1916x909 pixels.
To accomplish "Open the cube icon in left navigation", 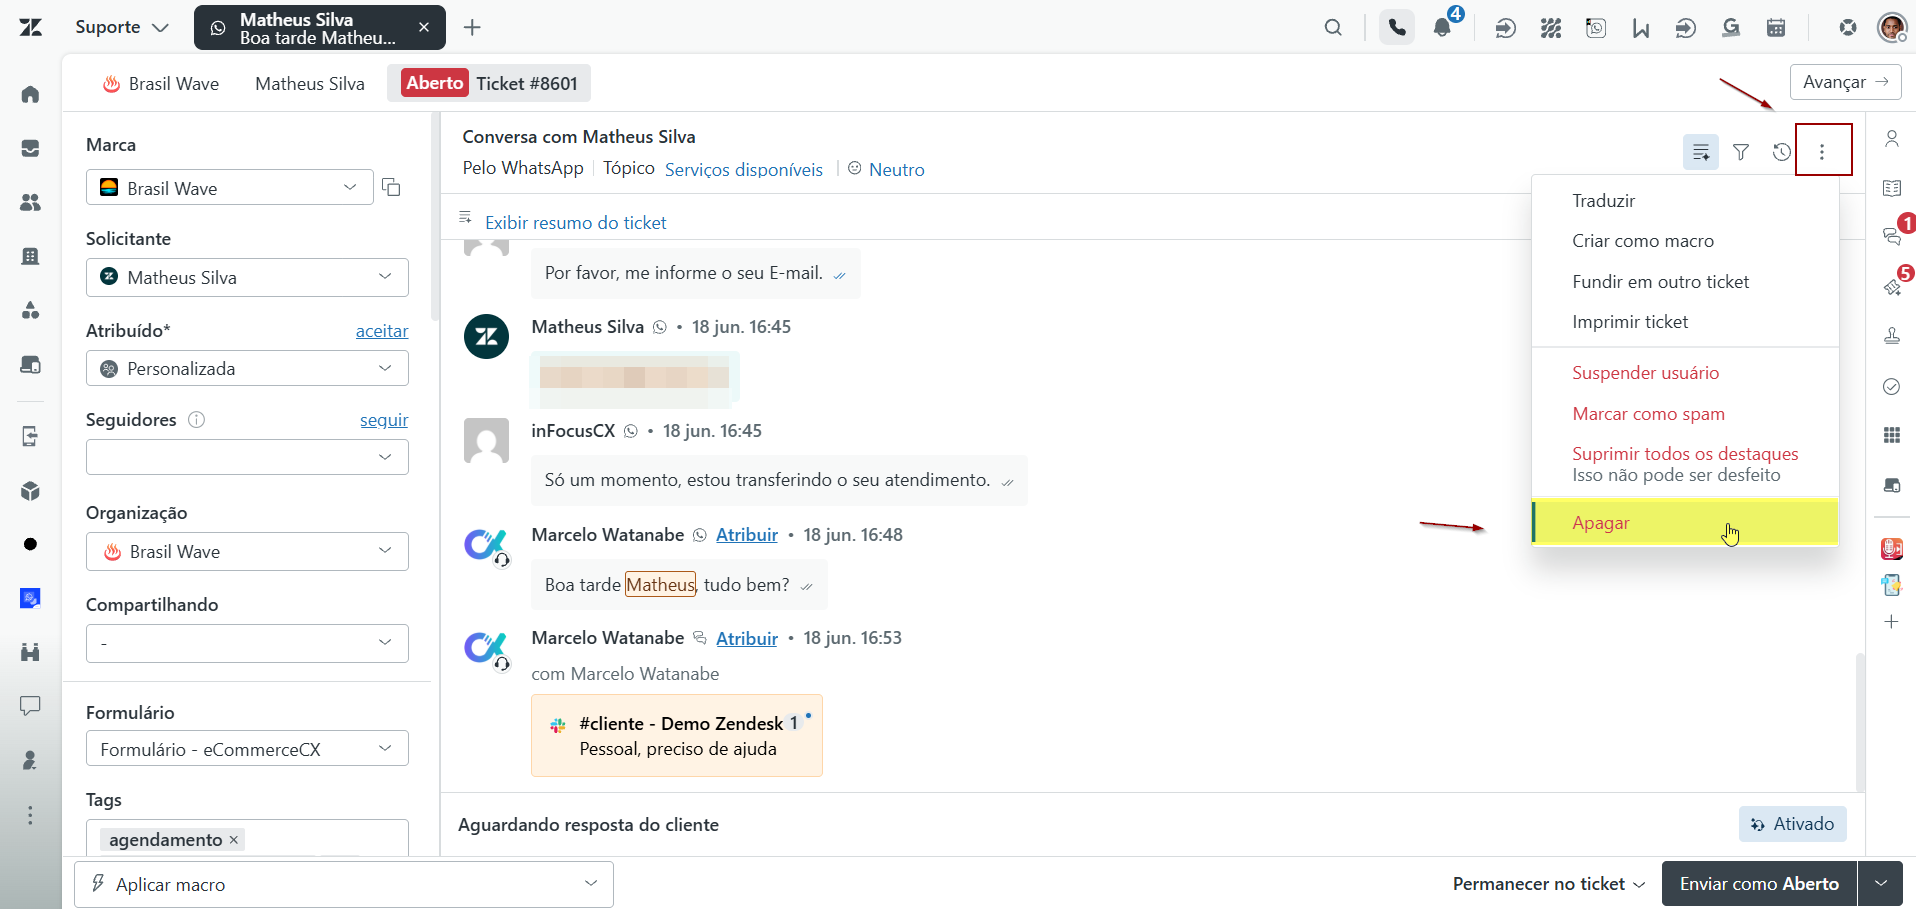I will [x=30, y=490].
